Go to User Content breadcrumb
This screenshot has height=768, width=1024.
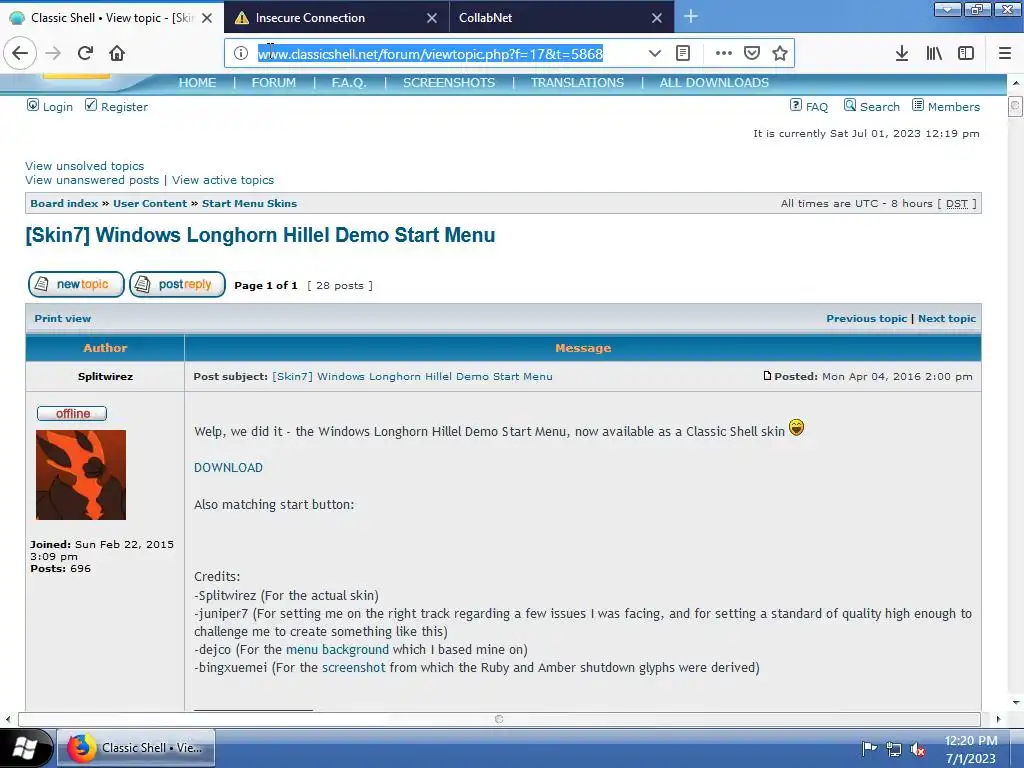(x=150, y=203)
